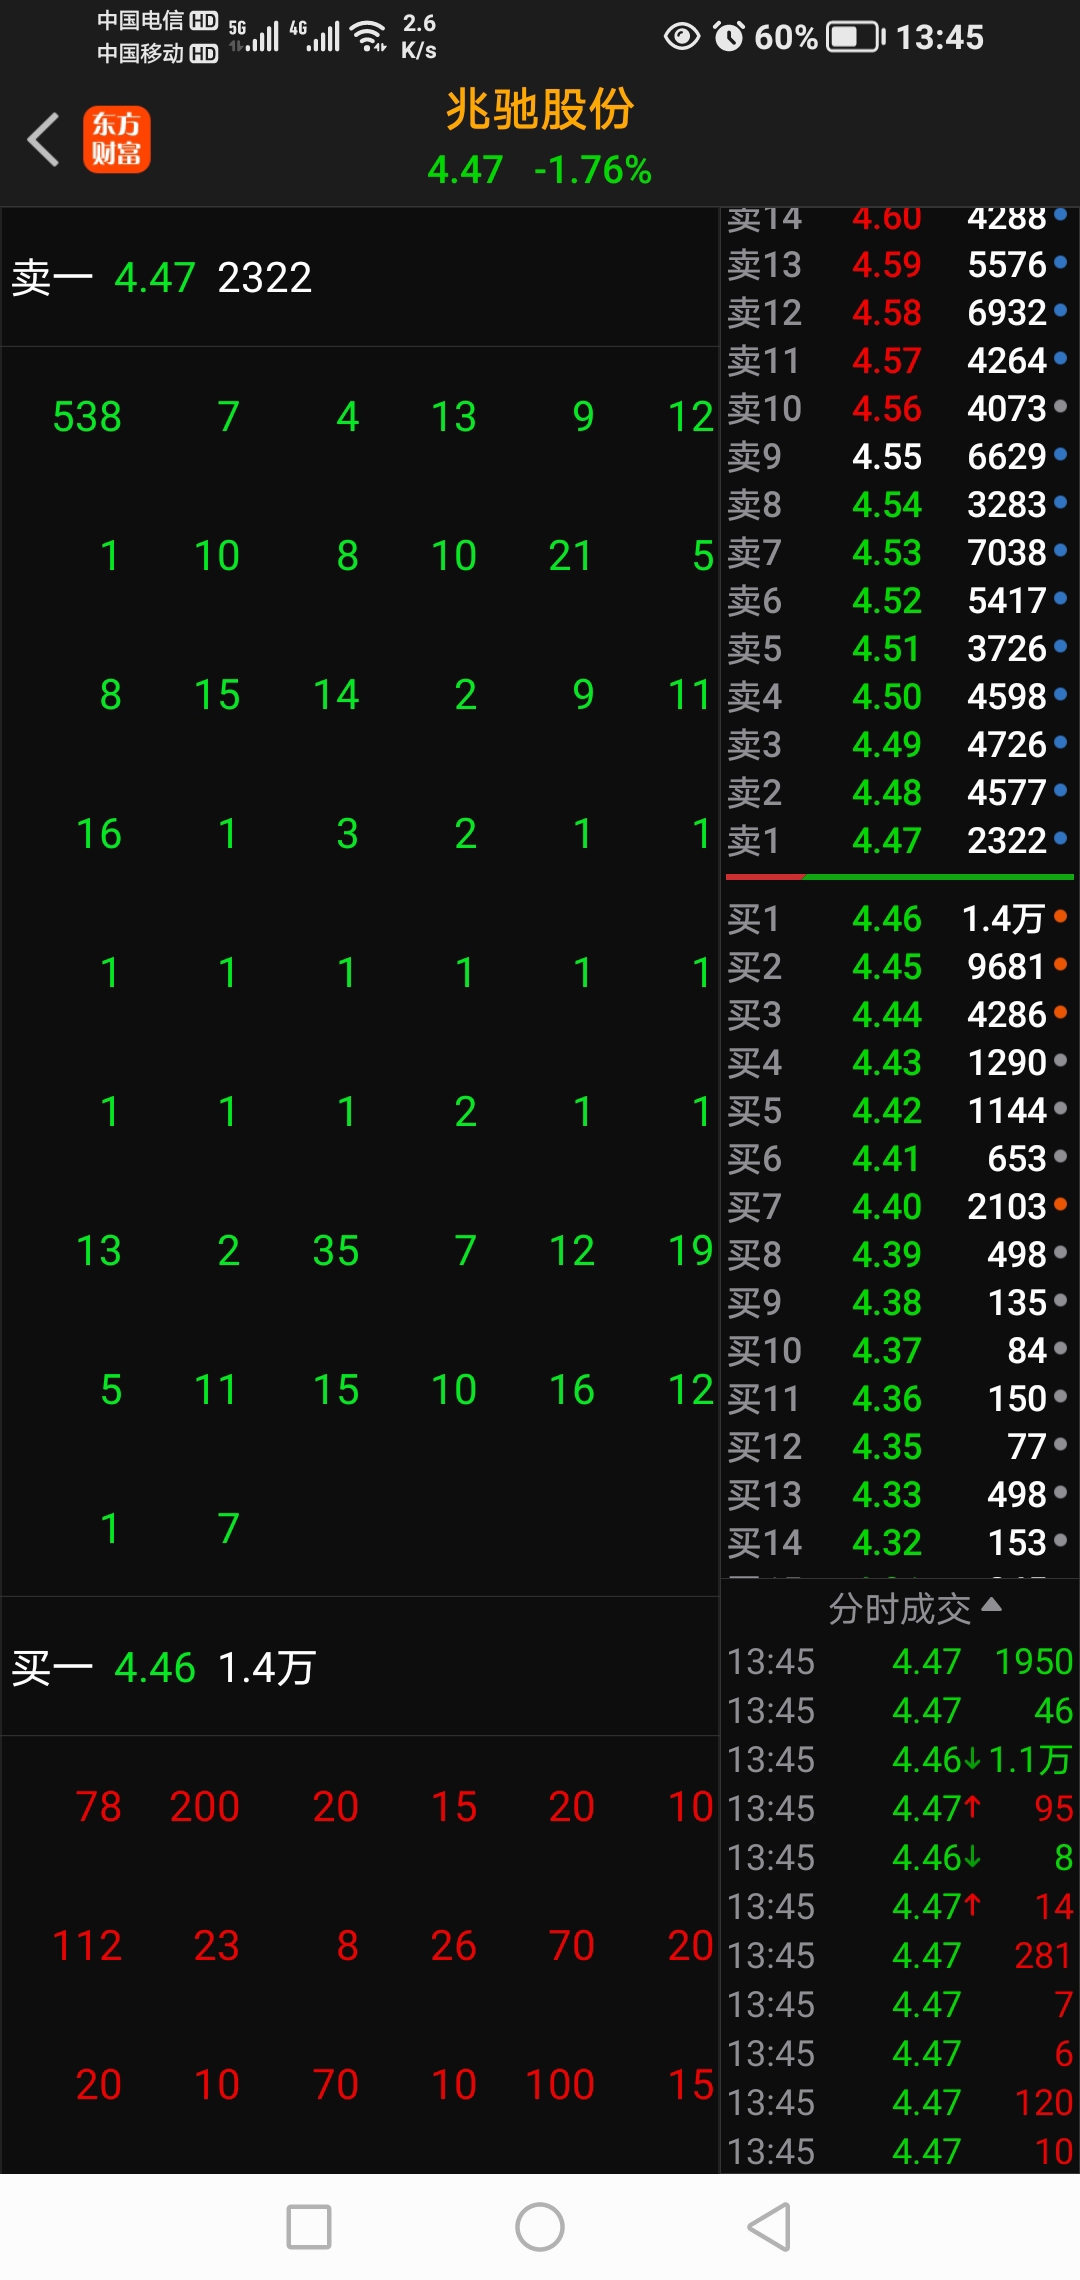Tap the blue dot beside 卖11 4264
Image resolution: width=1080 pixels, height=2280 pixels.
pos(1060,359)
